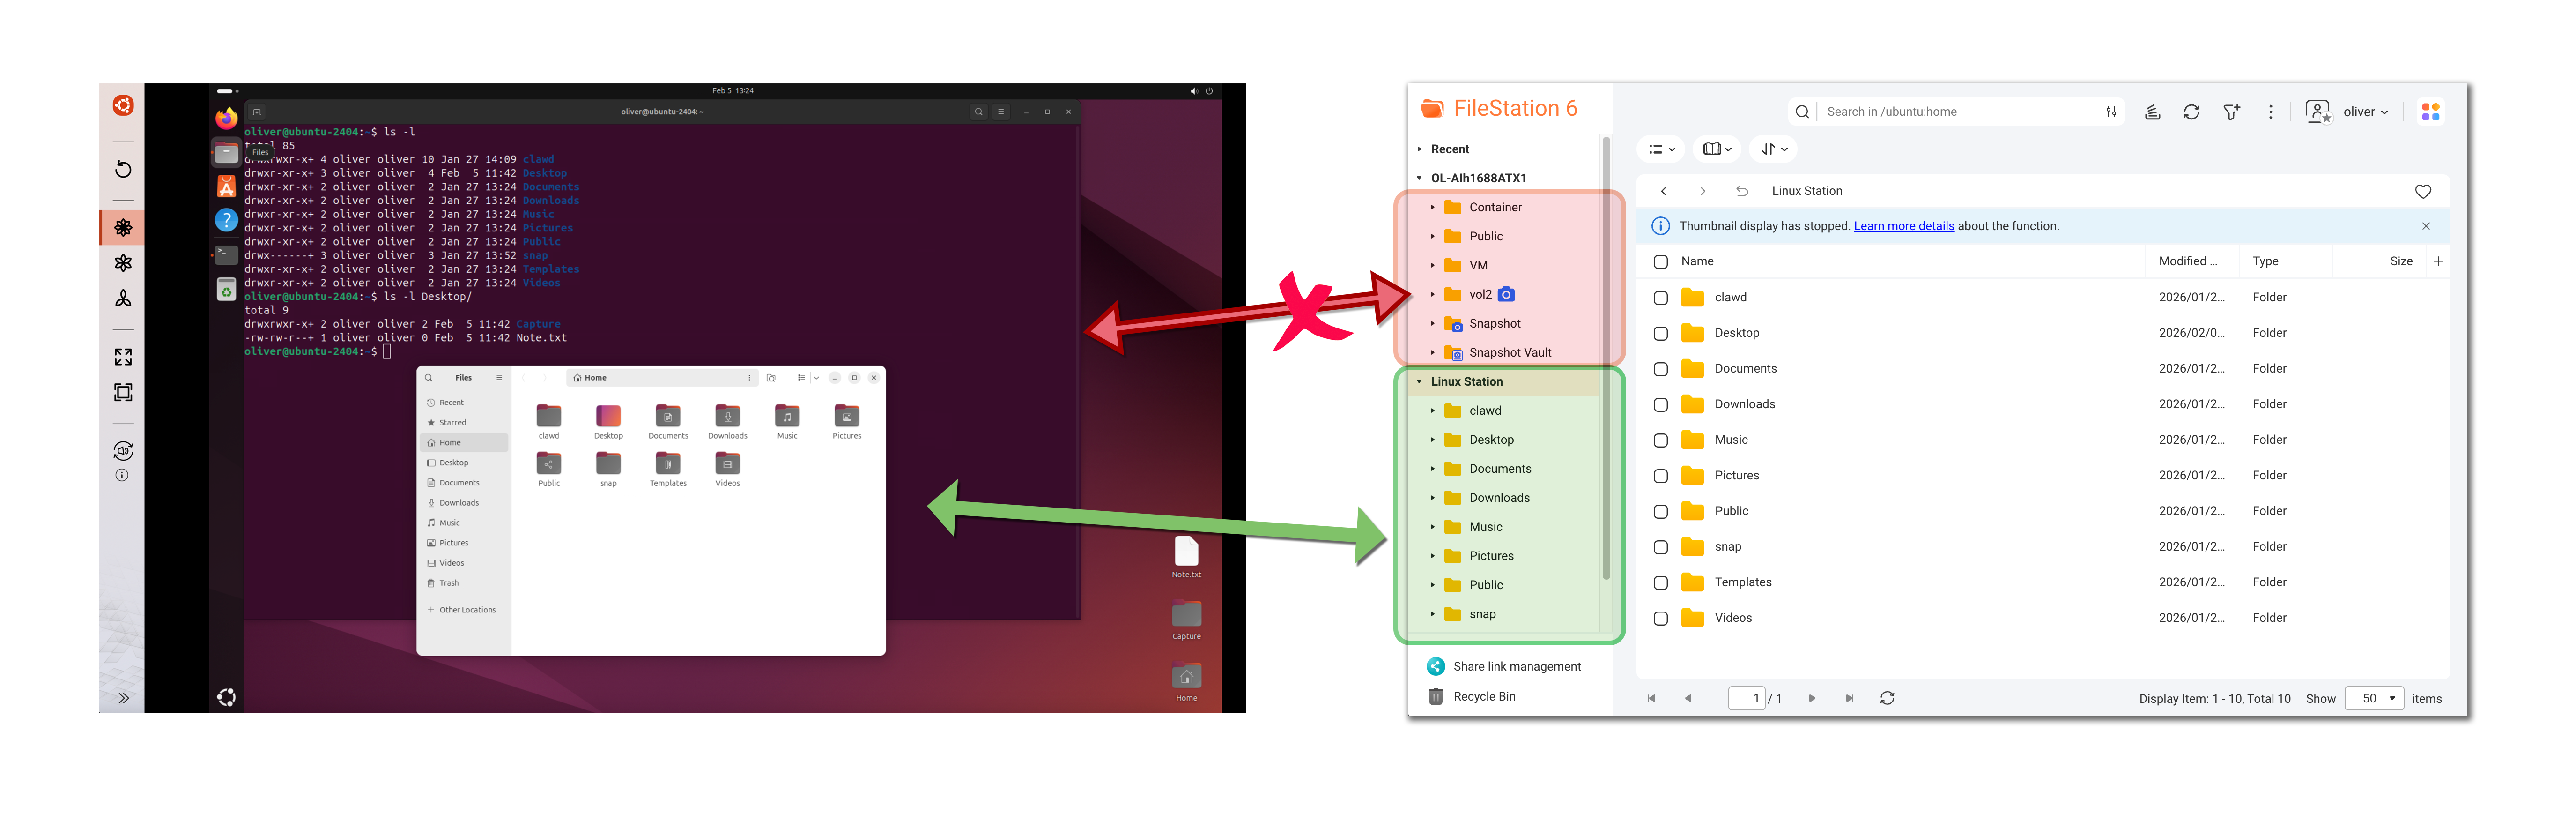
Task: Open the three-dot more options menu
Action: 2270,112
